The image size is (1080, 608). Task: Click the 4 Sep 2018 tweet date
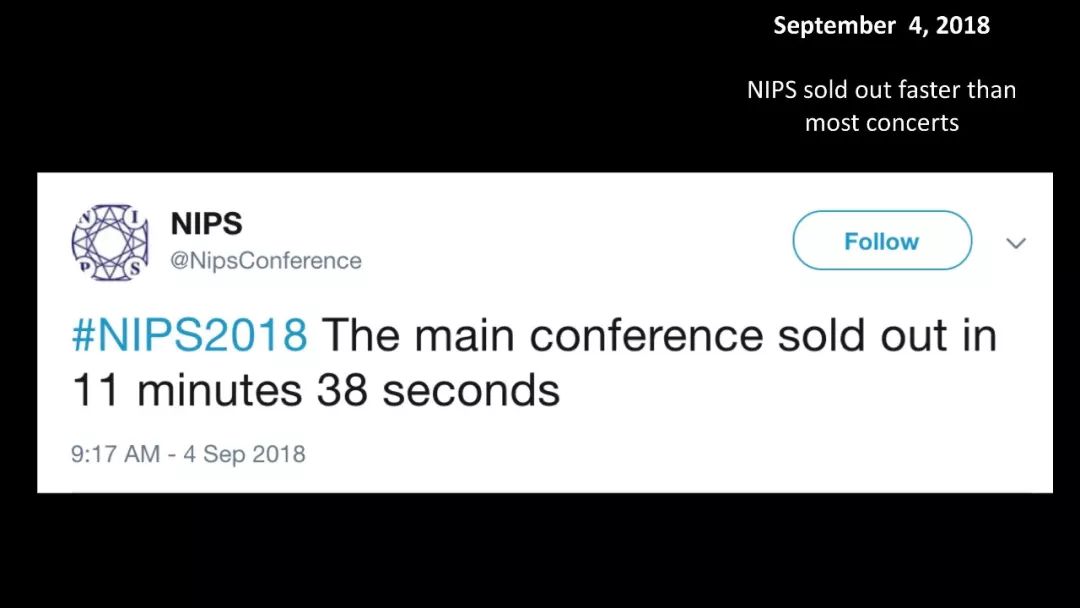(244, 454)
